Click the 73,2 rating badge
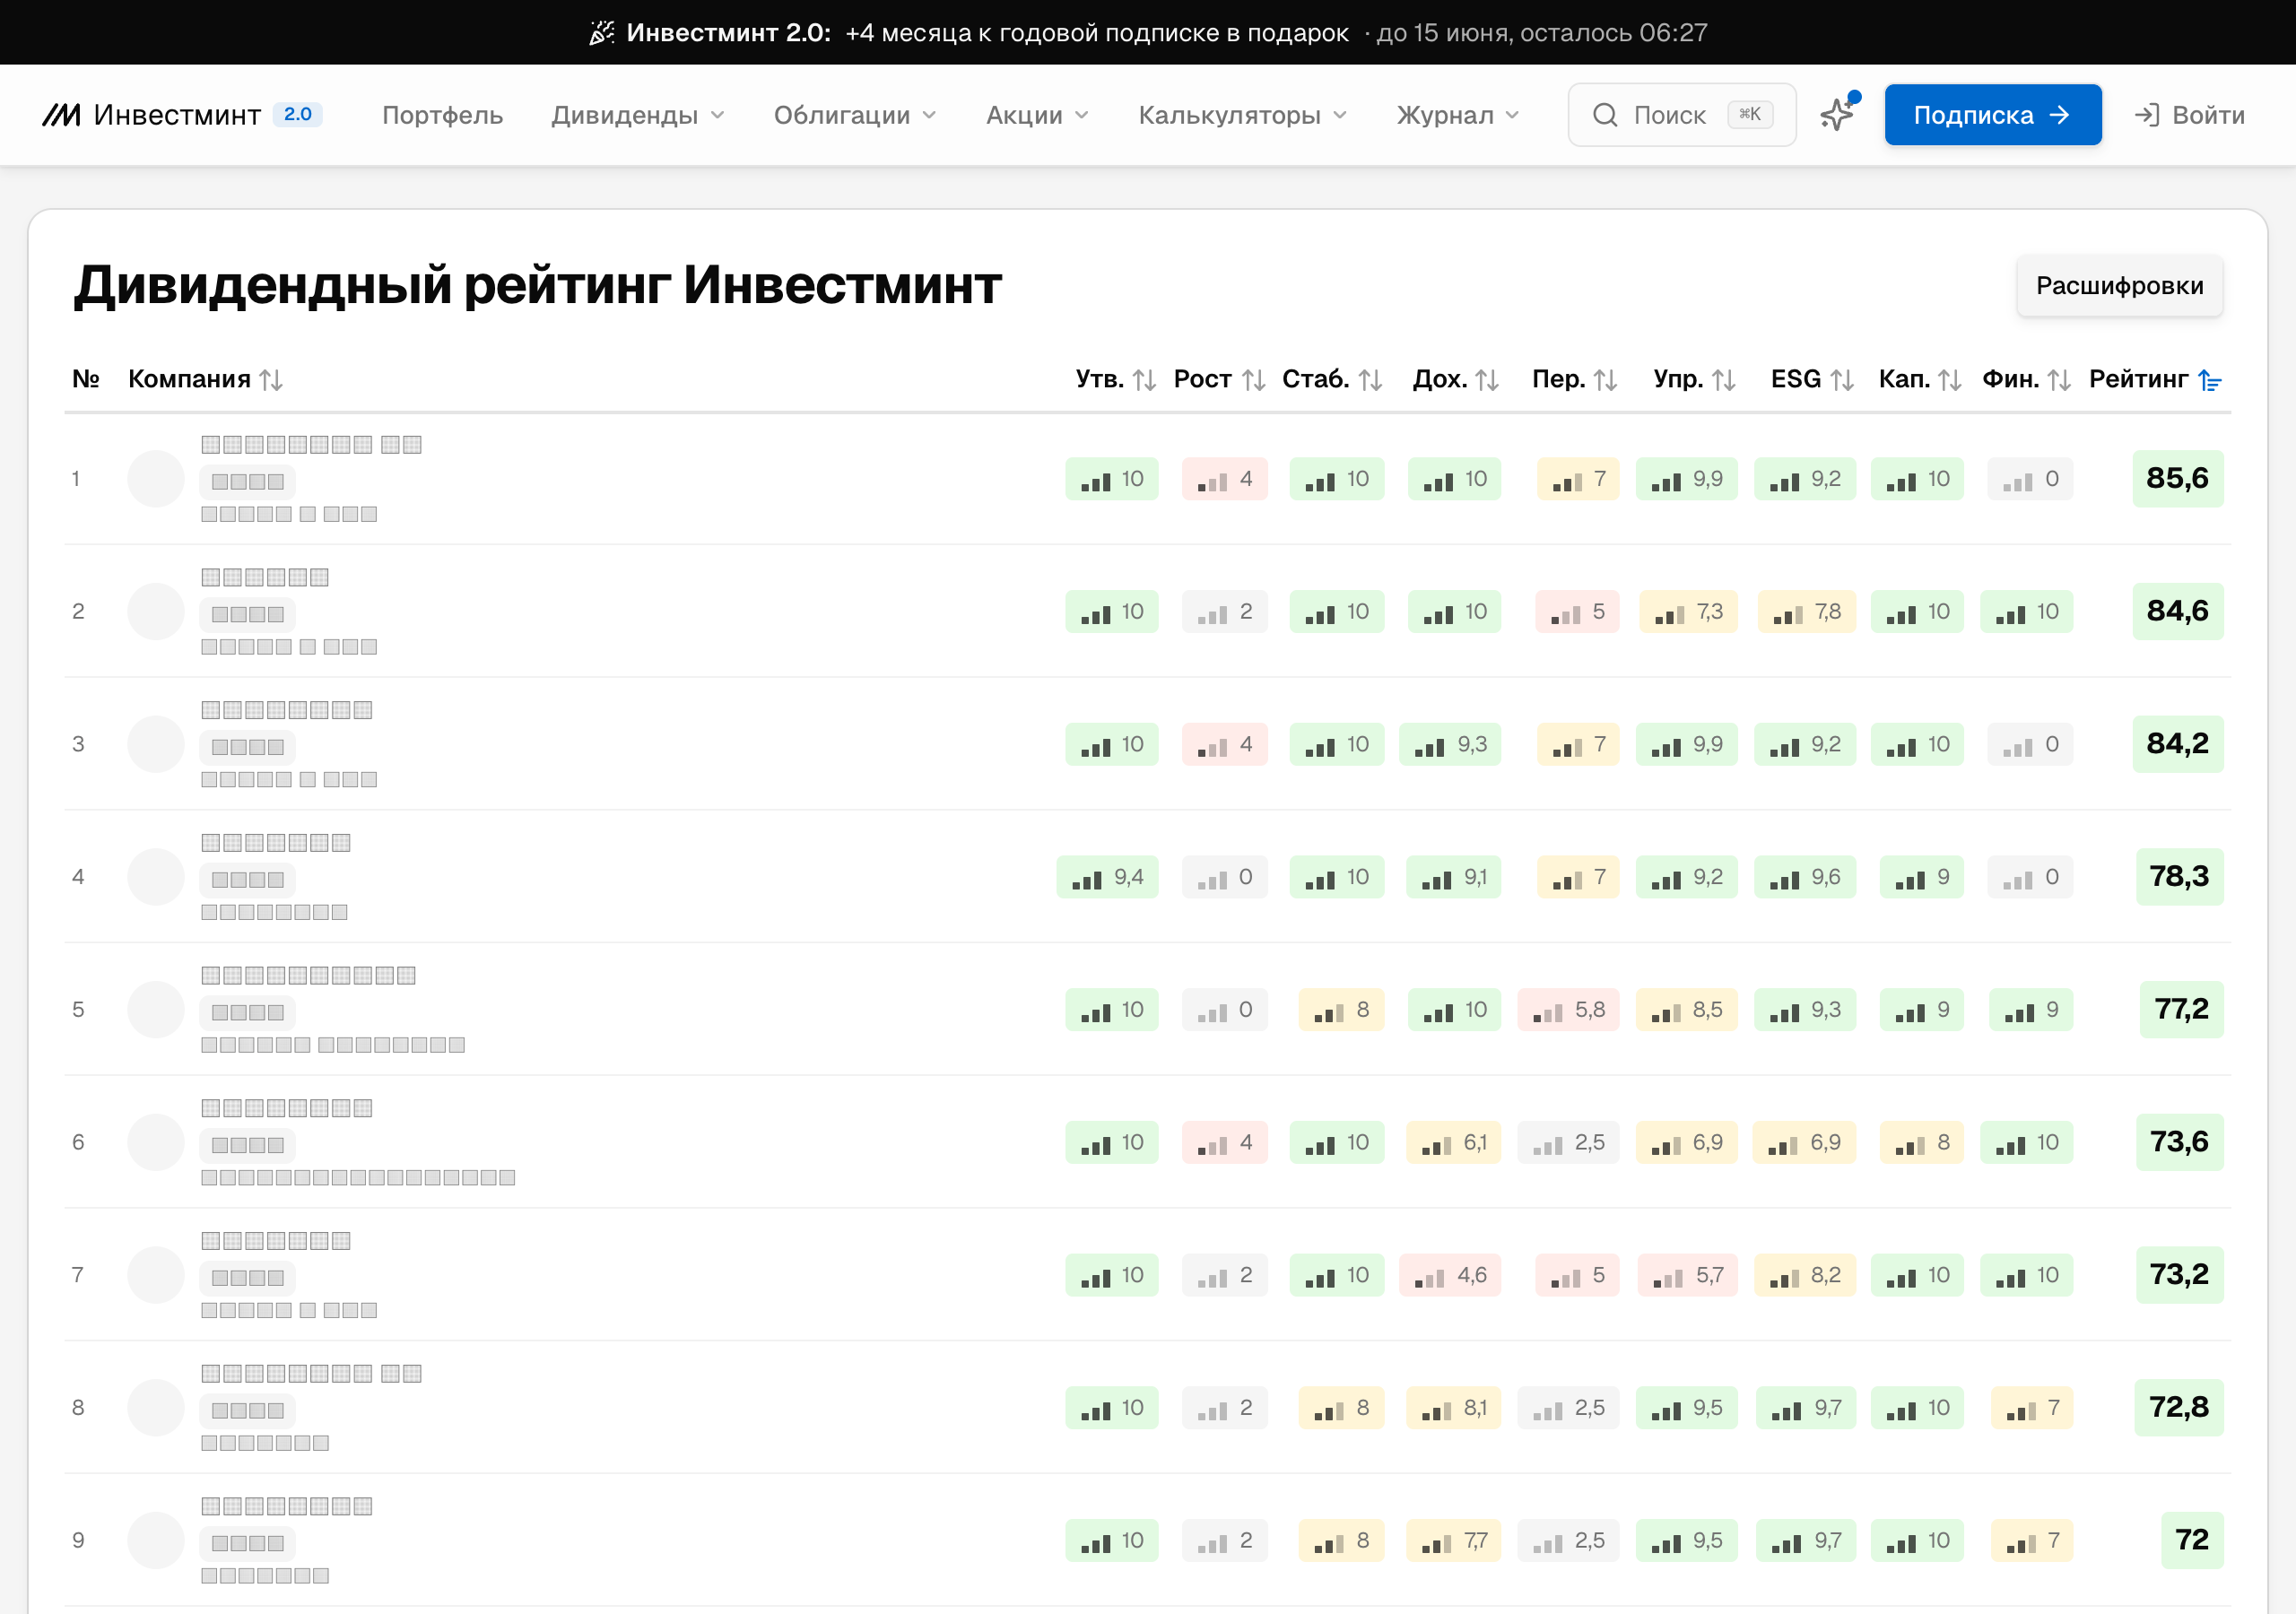 2179,1275
